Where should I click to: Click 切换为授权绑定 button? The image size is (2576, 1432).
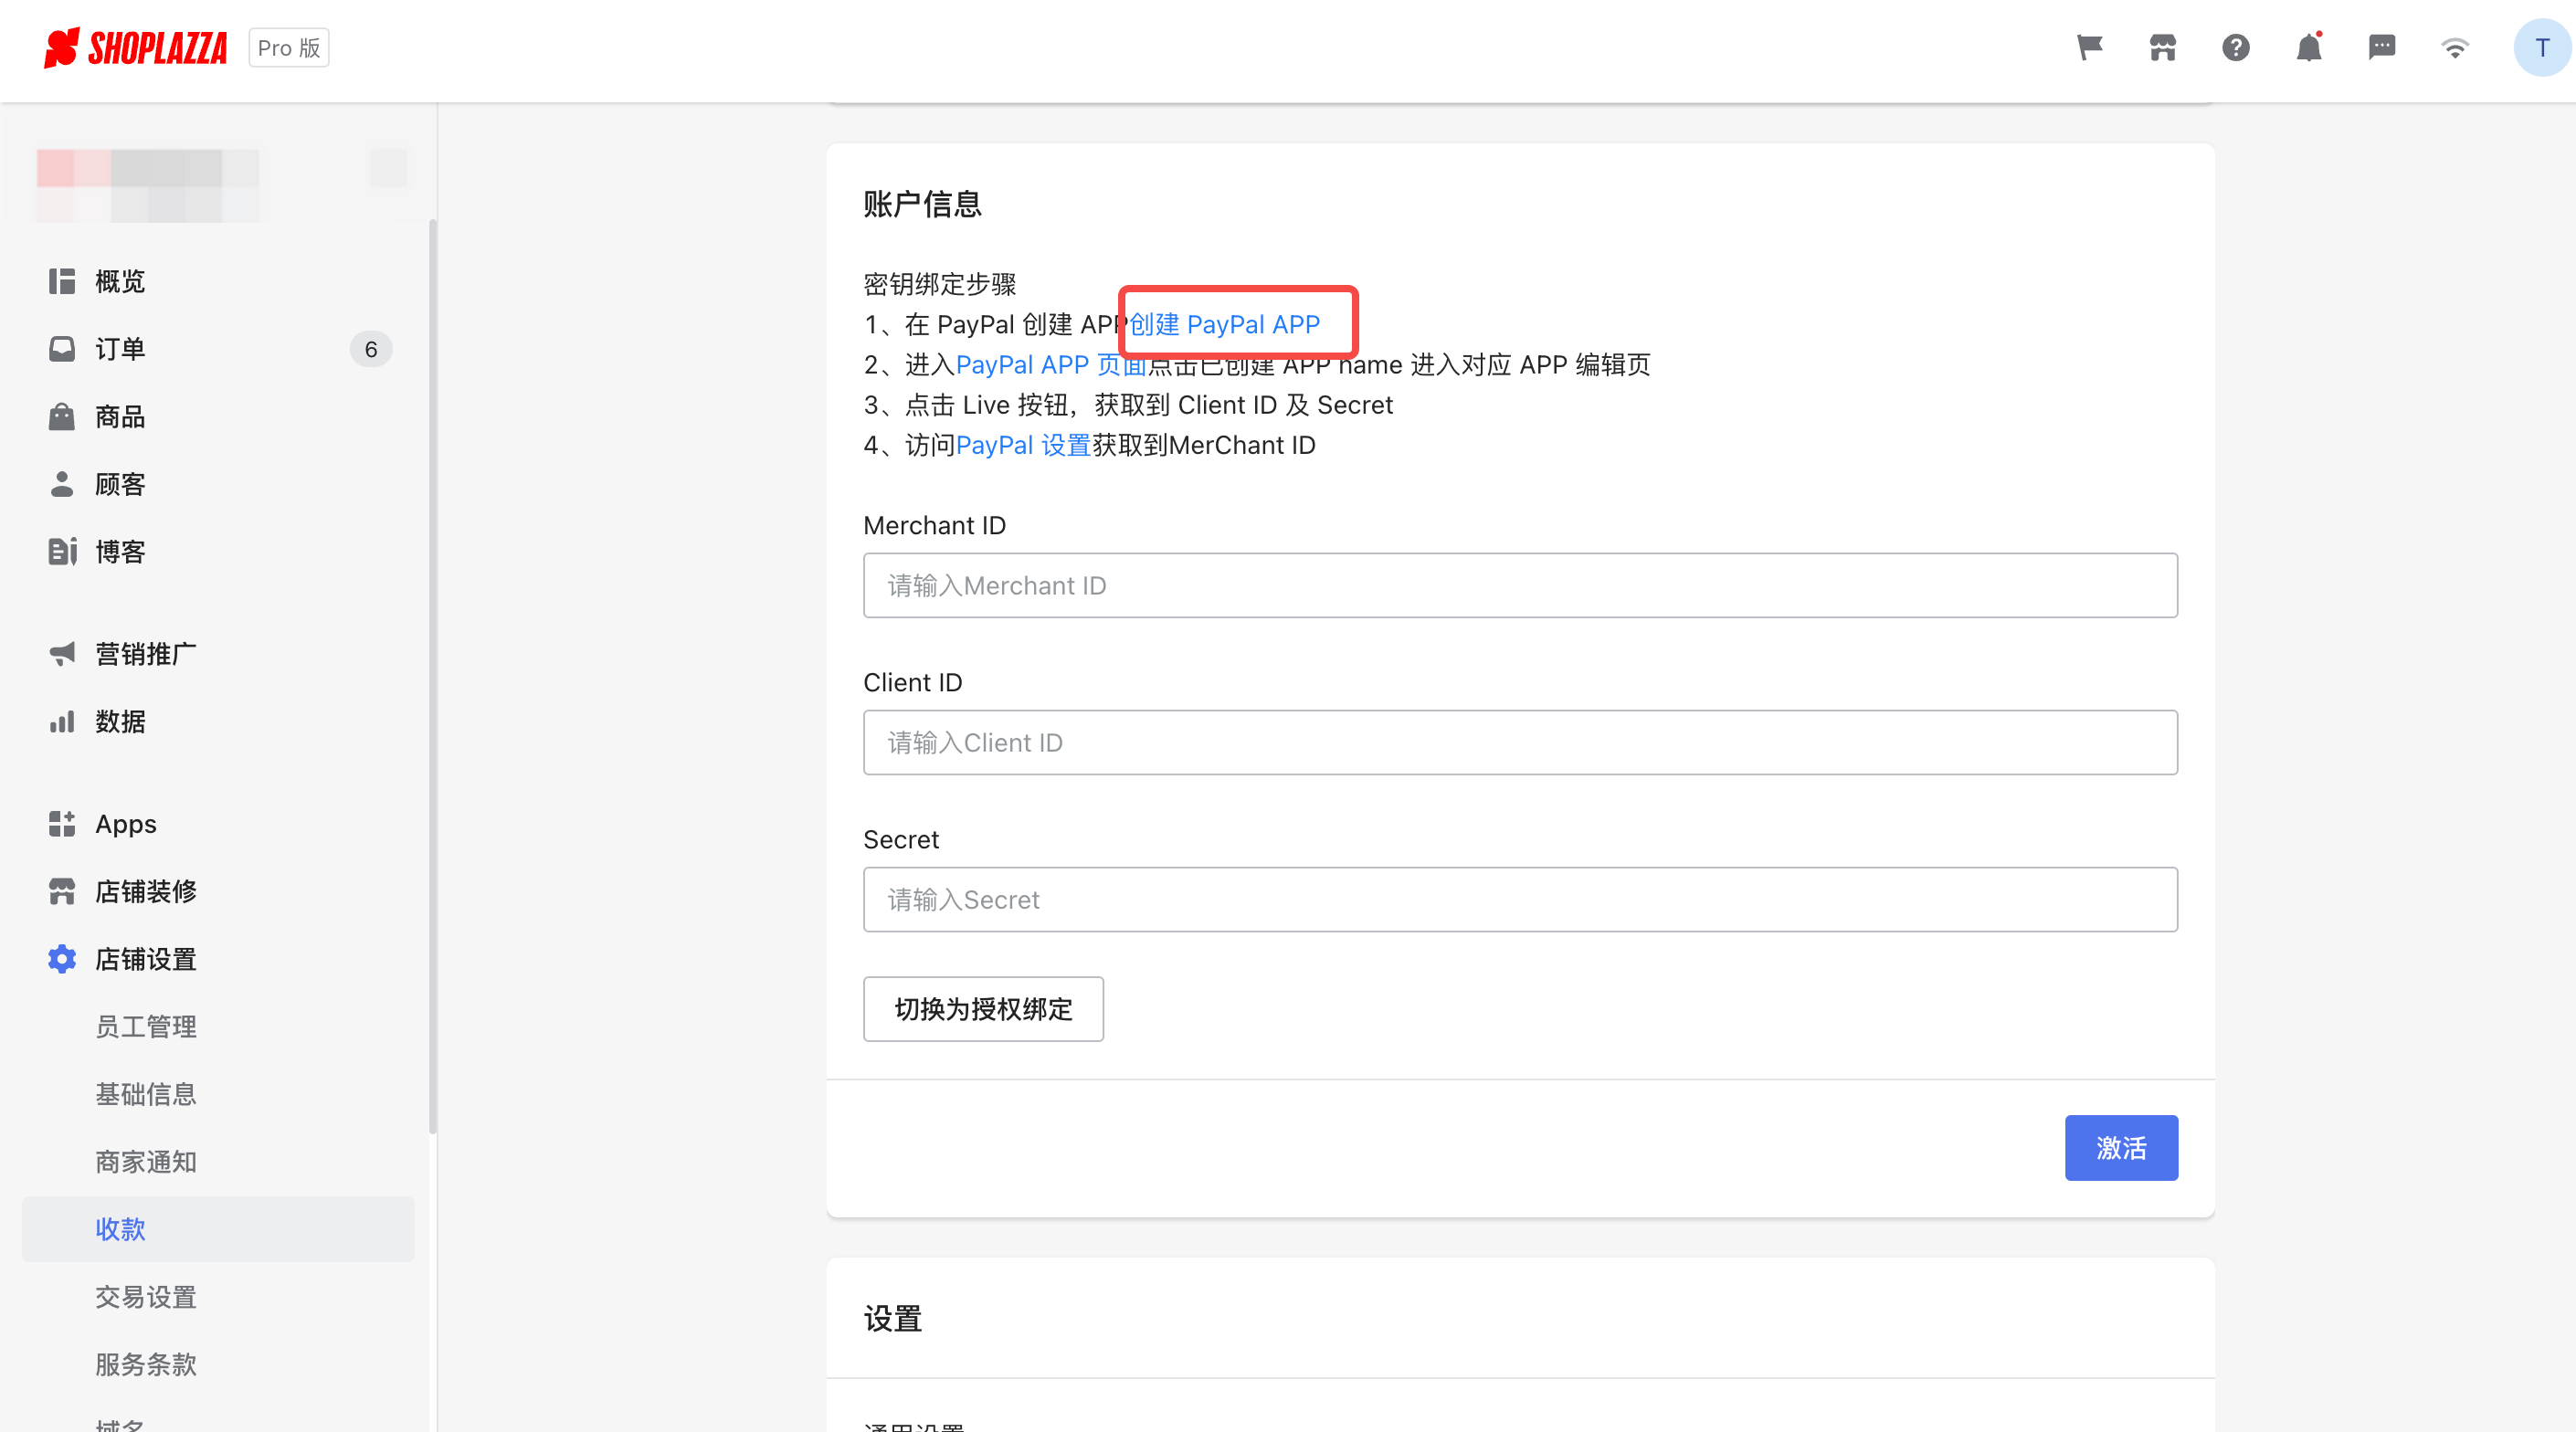pyautogui.click(x=983, y=1009)
